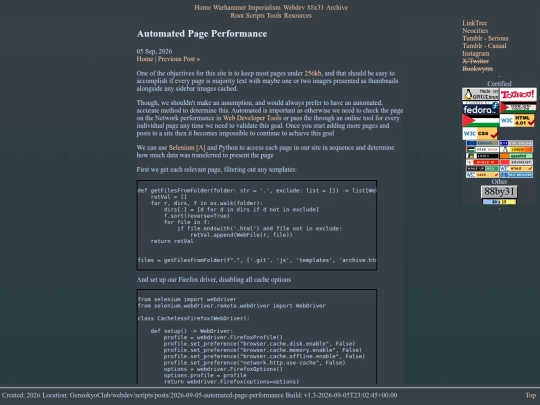
Task: Click the Home link below the date
Action: tap(145, 59)
